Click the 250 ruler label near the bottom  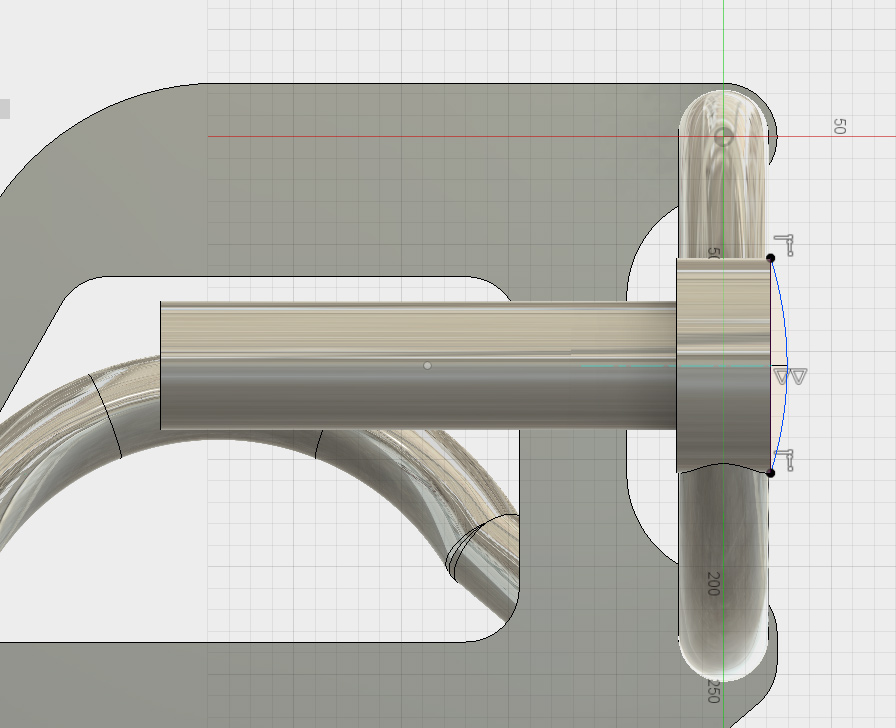pos(713,691)
